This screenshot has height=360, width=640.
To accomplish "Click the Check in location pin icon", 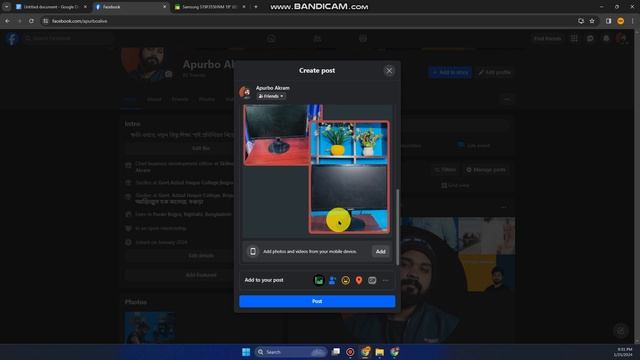I will (359, 280).
